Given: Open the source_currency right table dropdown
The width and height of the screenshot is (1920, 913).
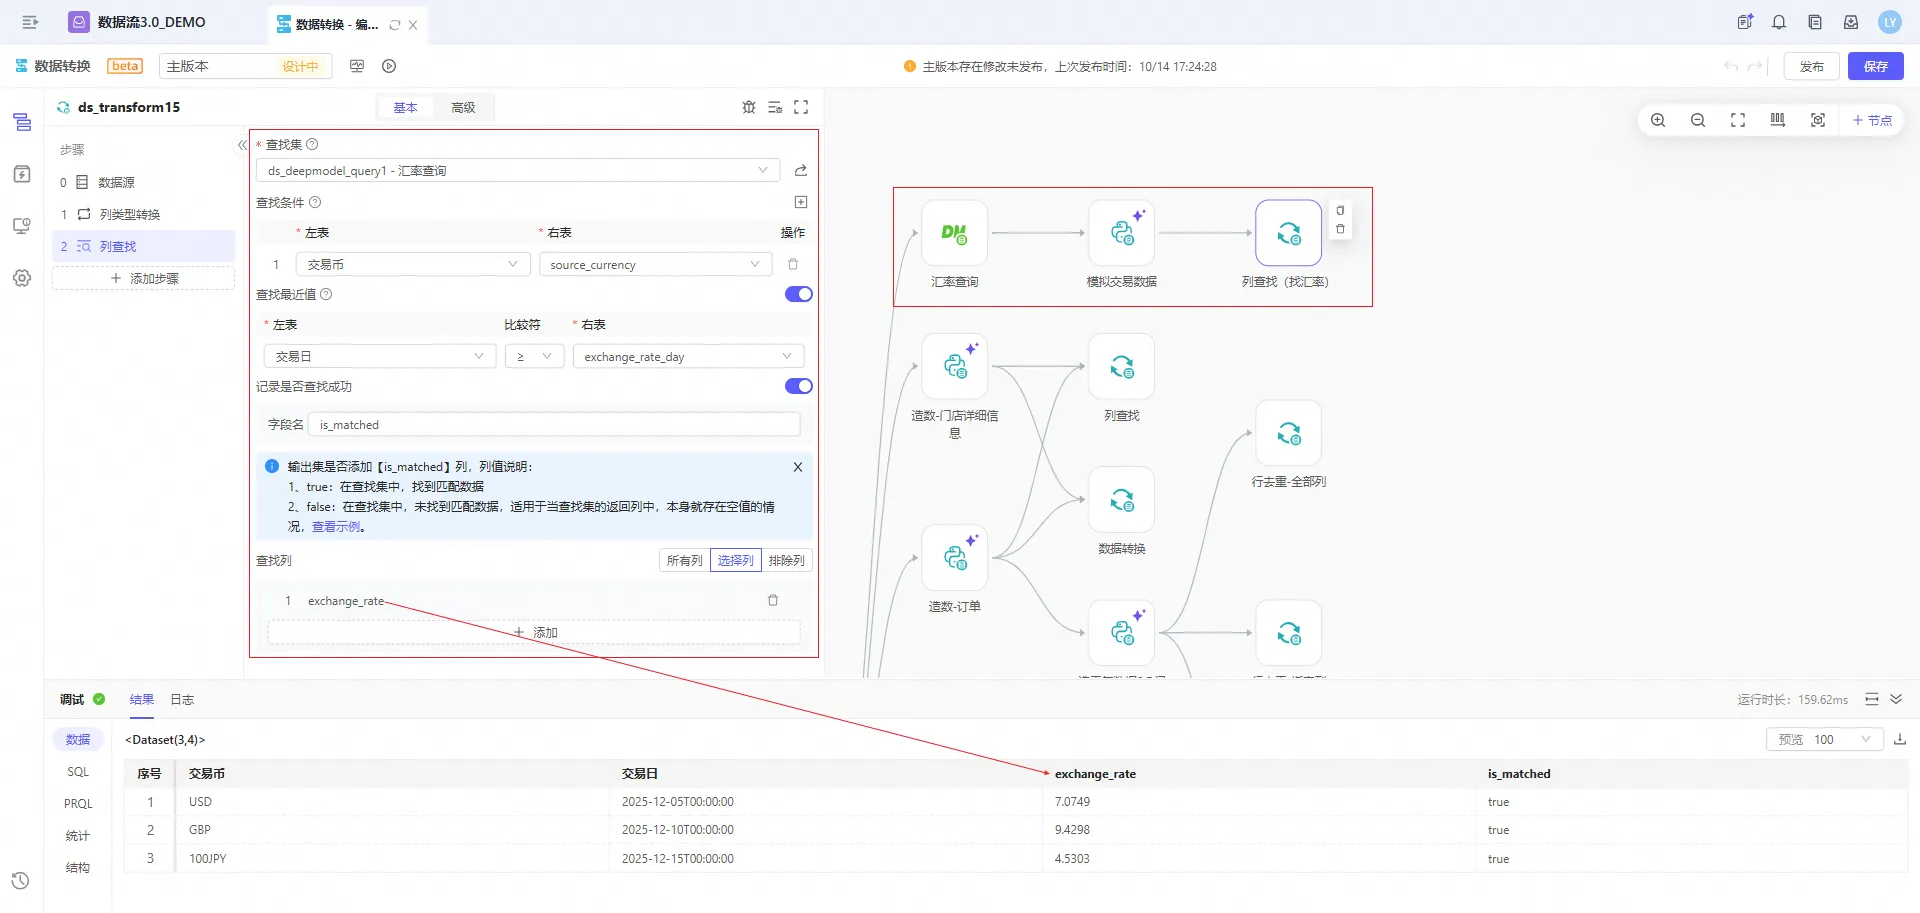Looking at the screenshot, I should 655,264.
